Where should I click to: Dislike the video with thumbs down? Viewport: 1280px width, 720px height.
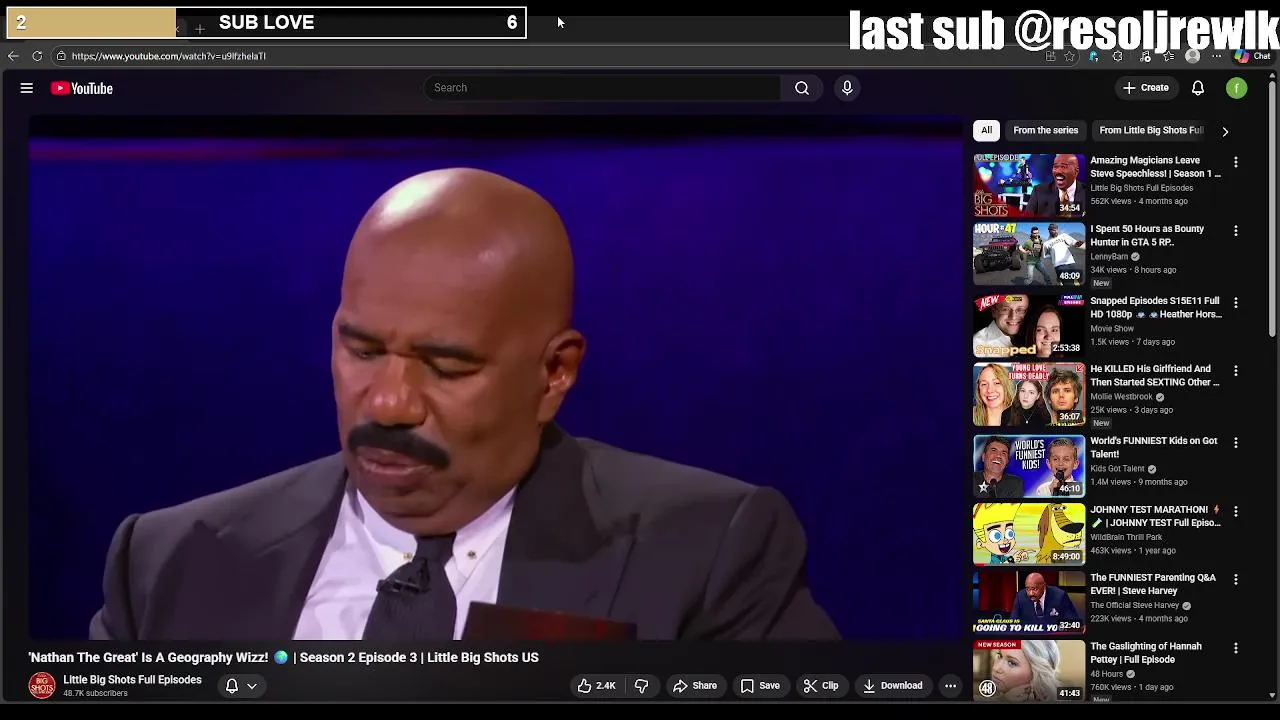(641, 685)
